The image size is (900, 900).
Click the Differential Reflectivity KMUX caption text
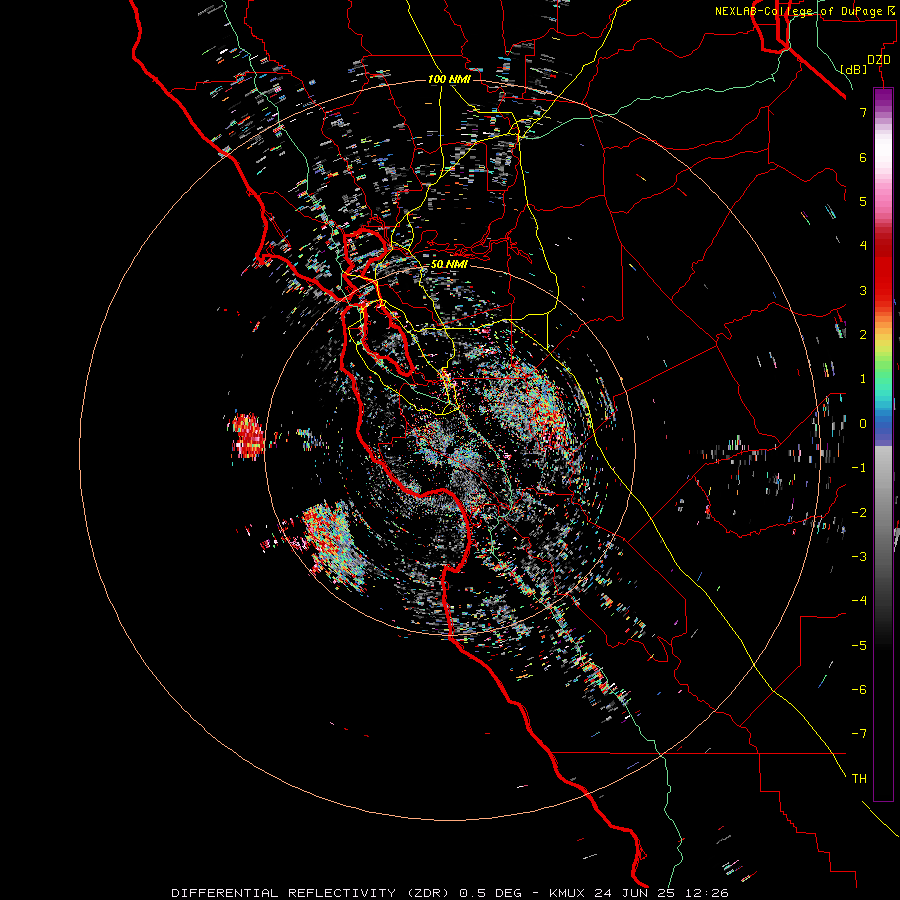pyautogui.click(x=450, y=893)
